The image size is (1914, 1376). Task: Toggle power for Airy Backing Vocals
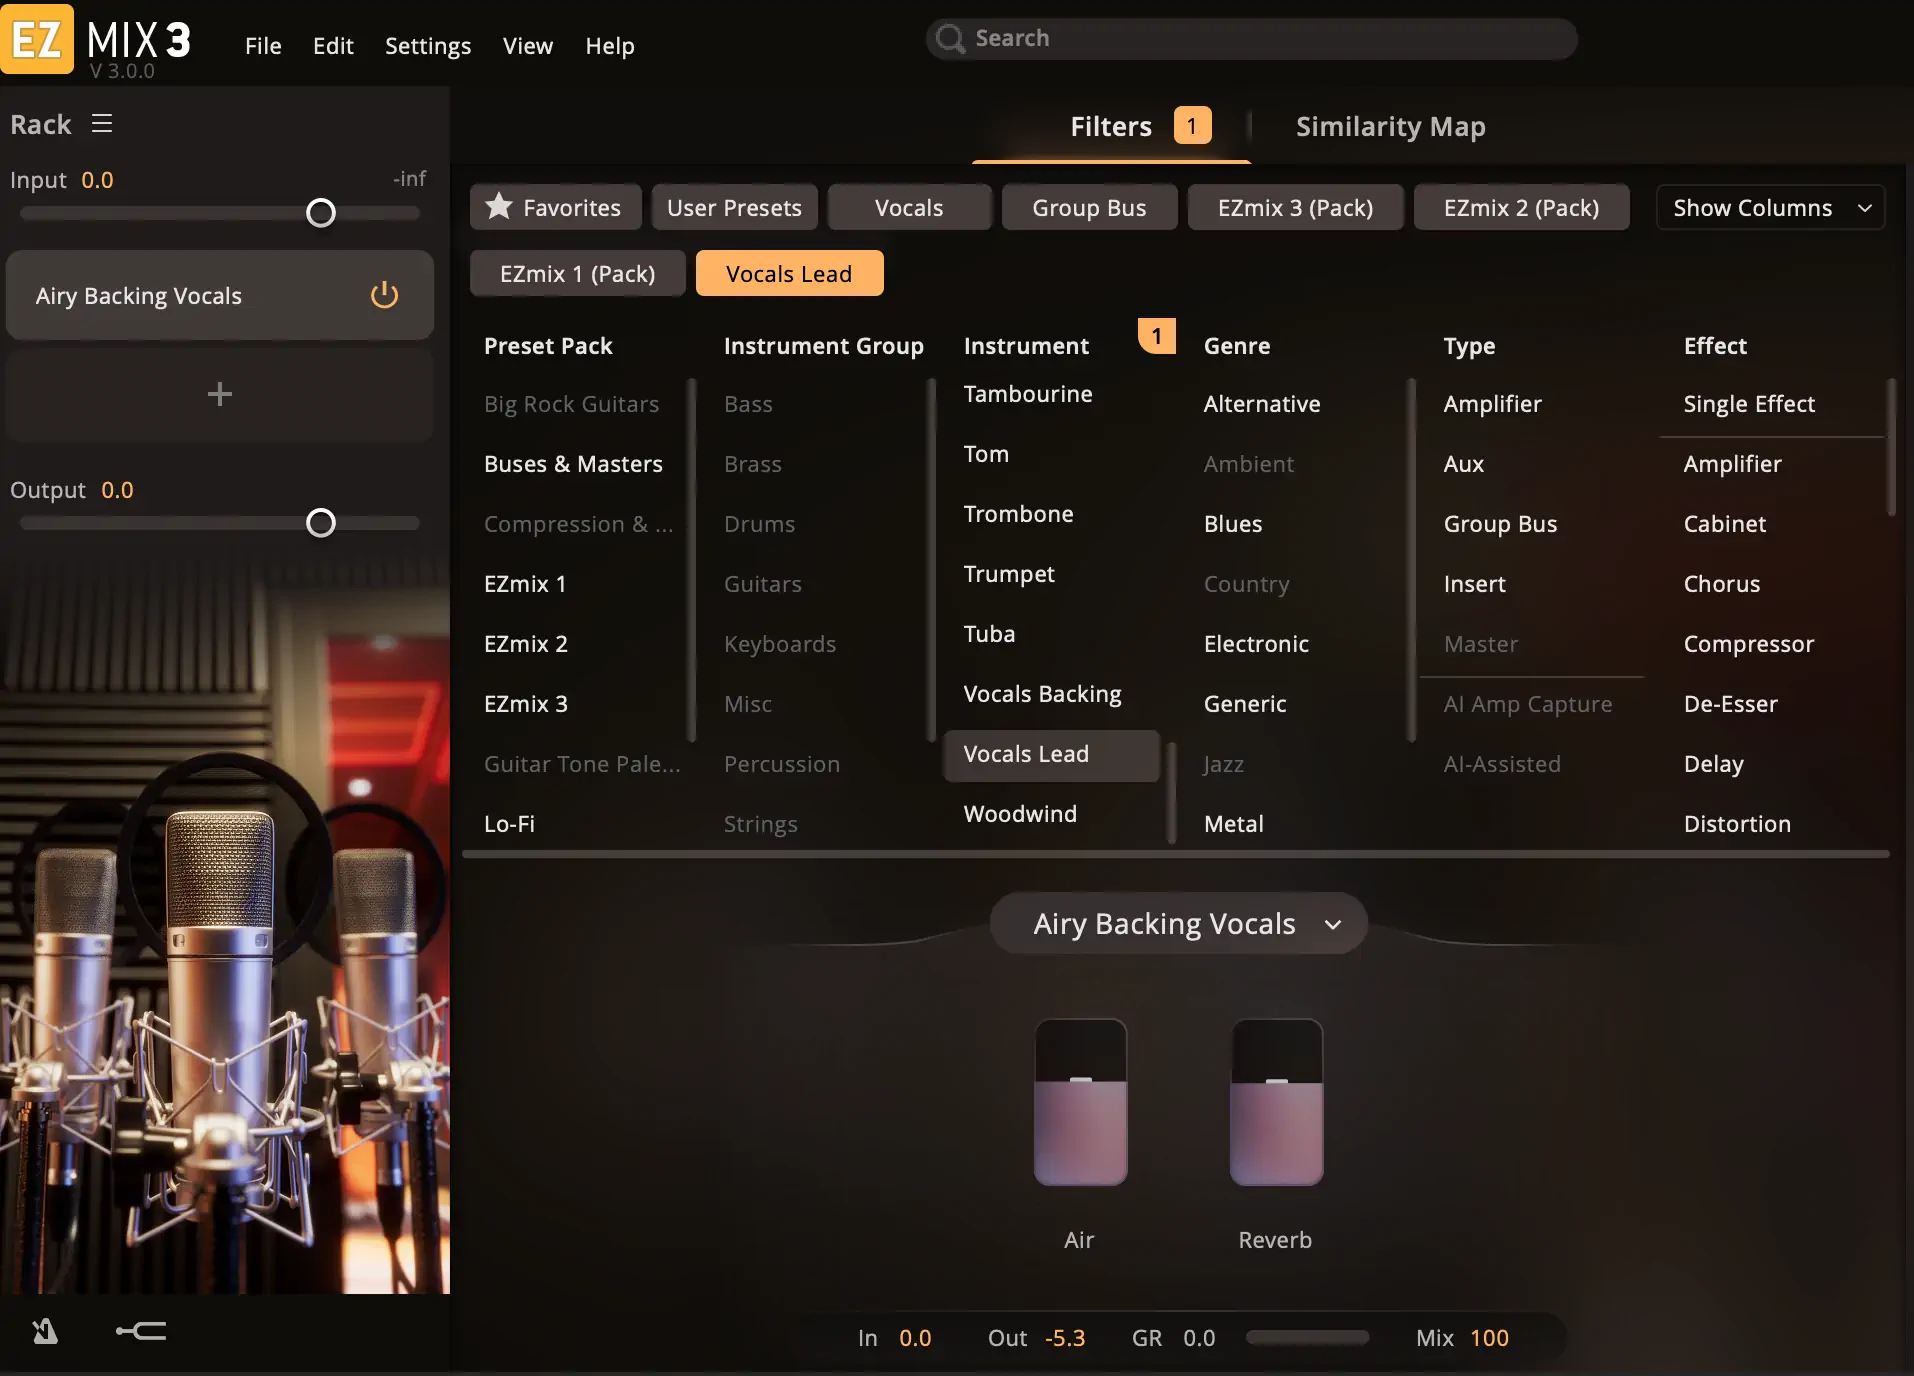pos(384,295)
